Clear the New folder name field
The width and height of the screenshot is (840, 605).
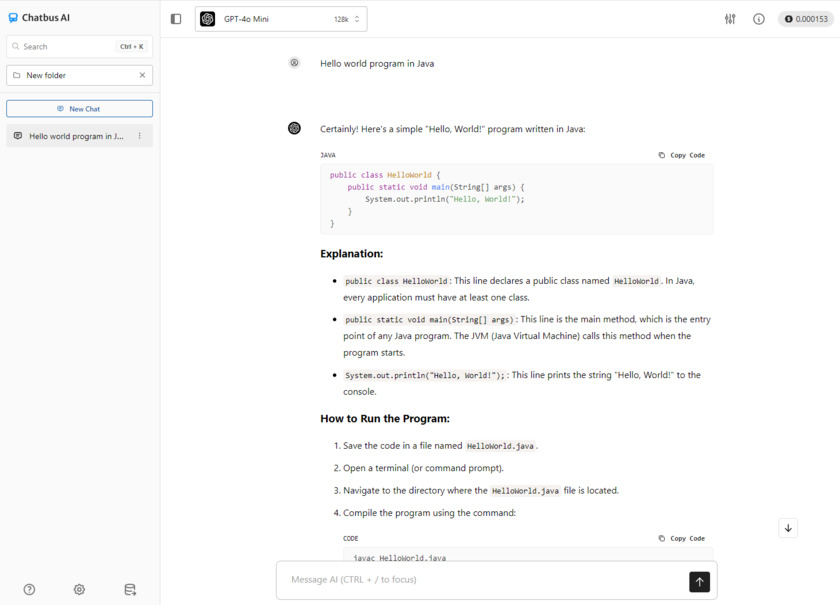click(x=142, y=75)
